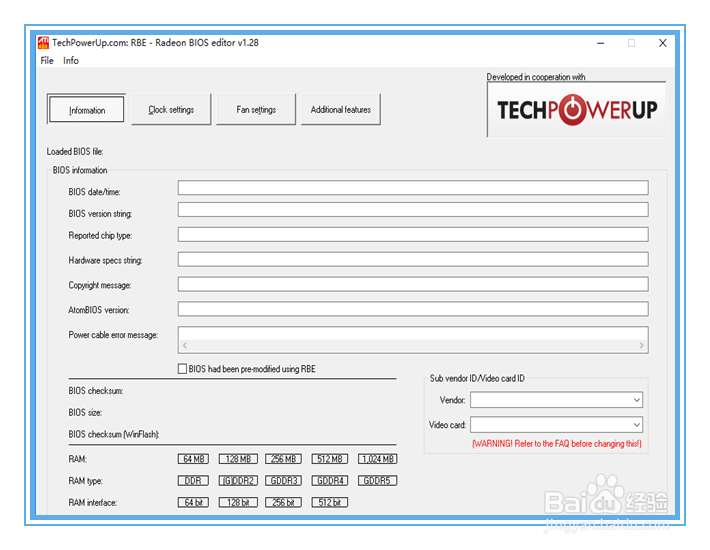Select the 256 bit RAM interface indicator
This screenshot has width=710, height=550.
tap(283, 502)
